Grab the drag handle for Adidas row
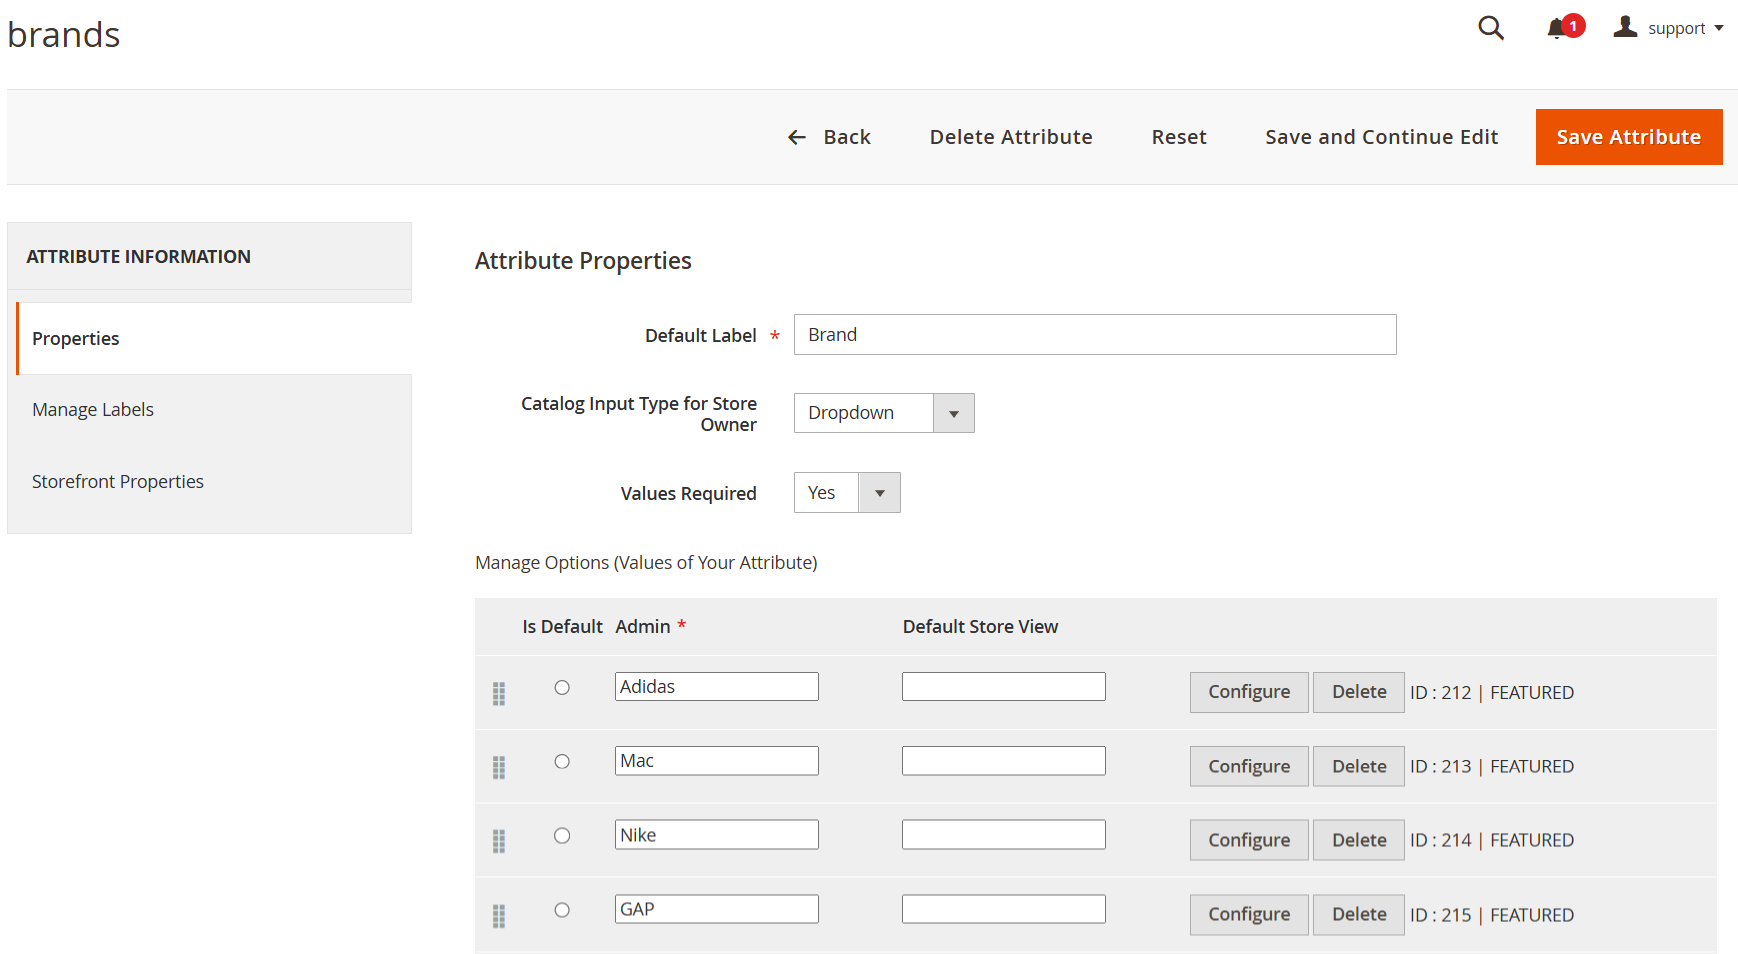1738x954 pixels. pyautogui.click(x=499, y=693)
